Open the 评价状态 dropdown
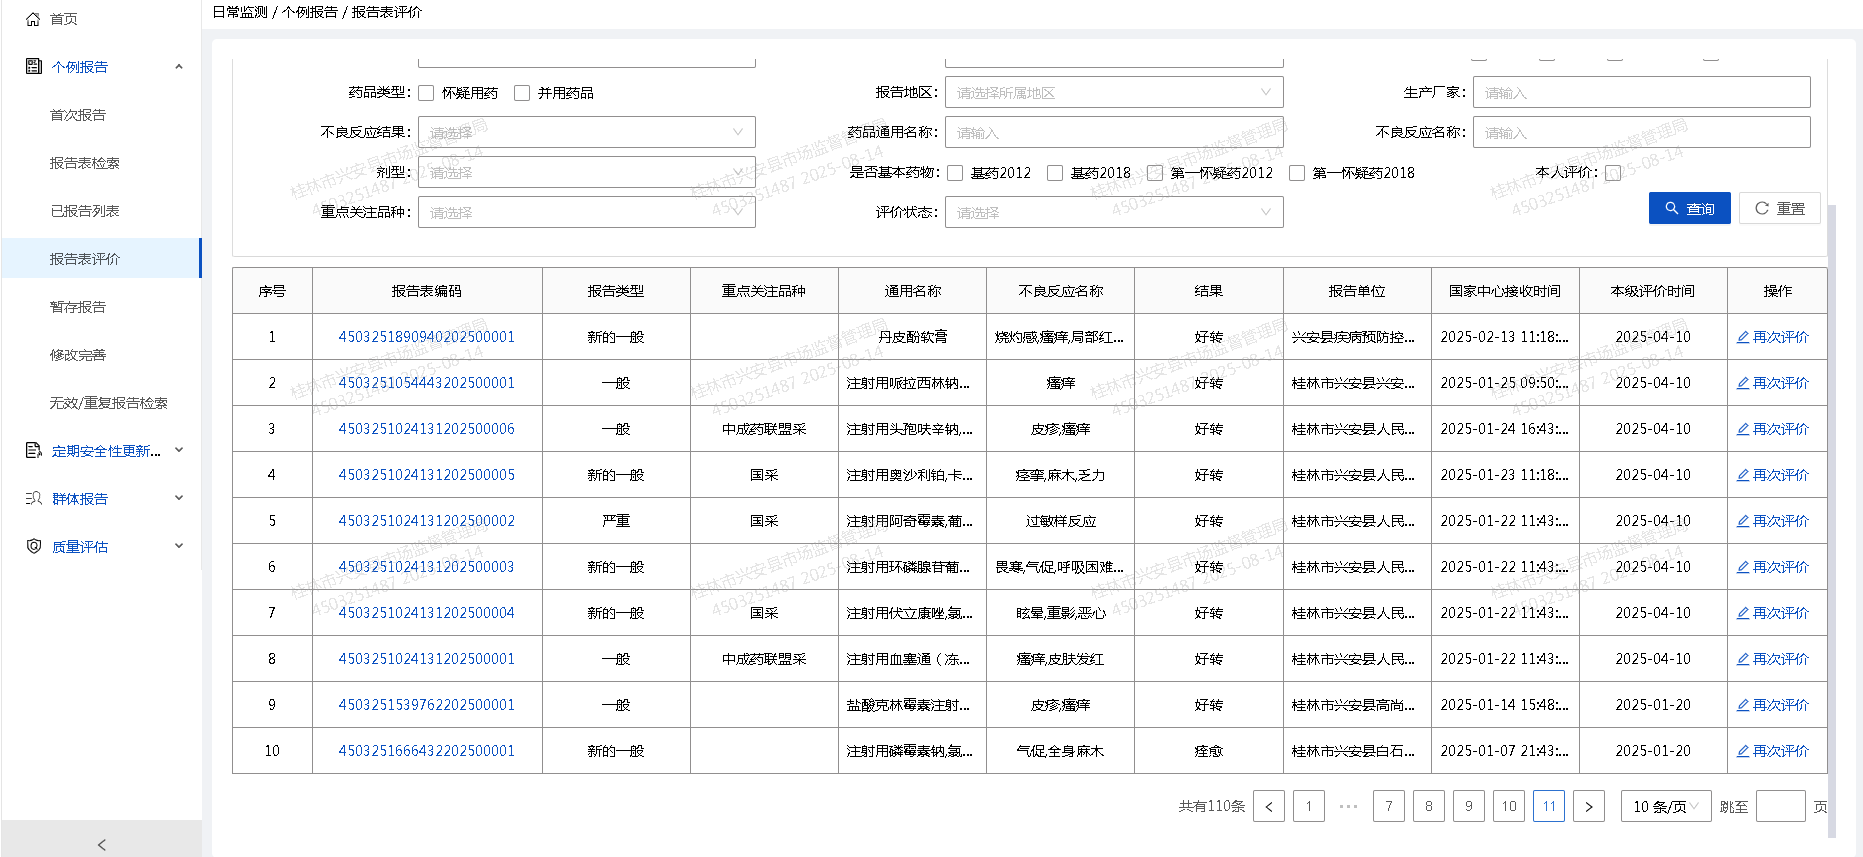The image size is (1863, 857). [1113, 212]
